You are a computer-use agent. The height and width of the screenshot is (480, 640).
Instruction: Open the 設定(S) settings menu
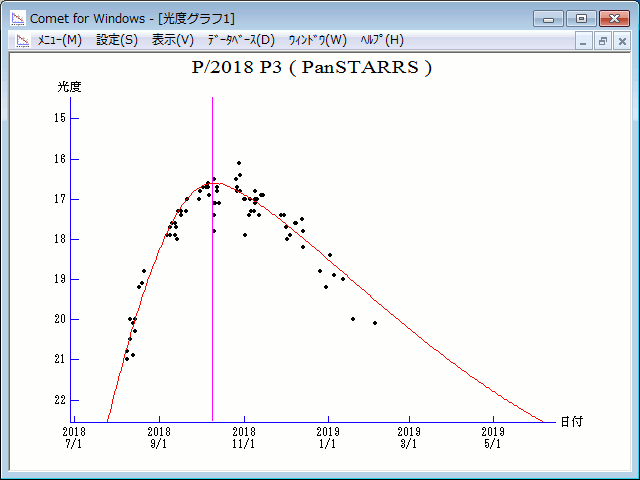coord(117,40)
